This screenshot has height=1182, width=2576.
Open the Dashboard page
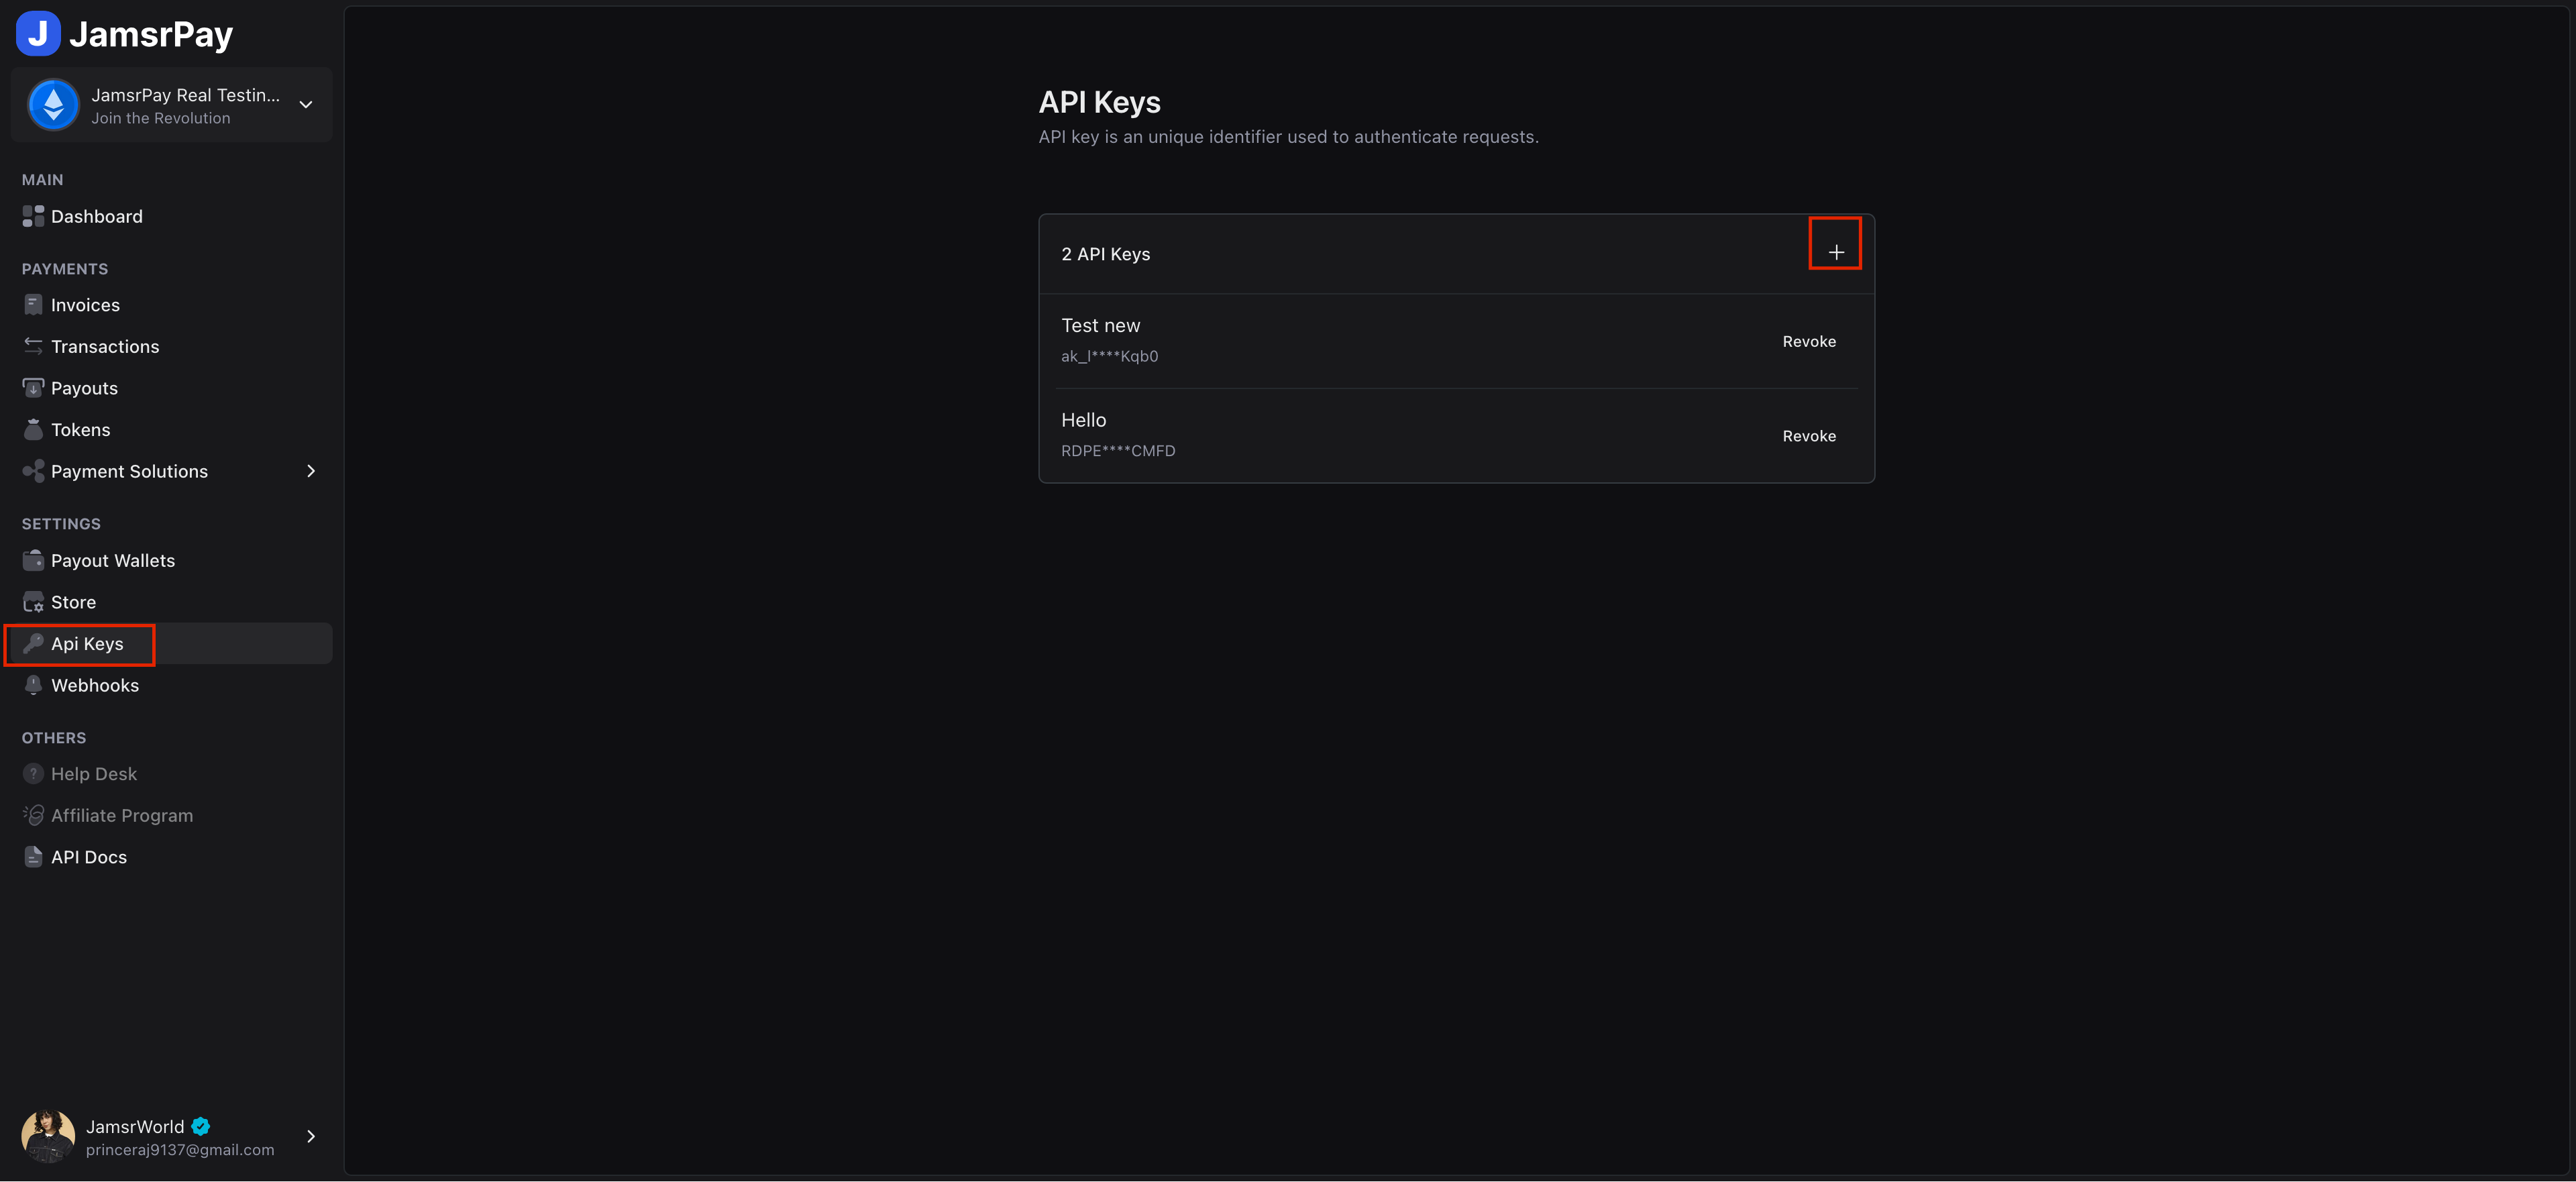point(171,216)
